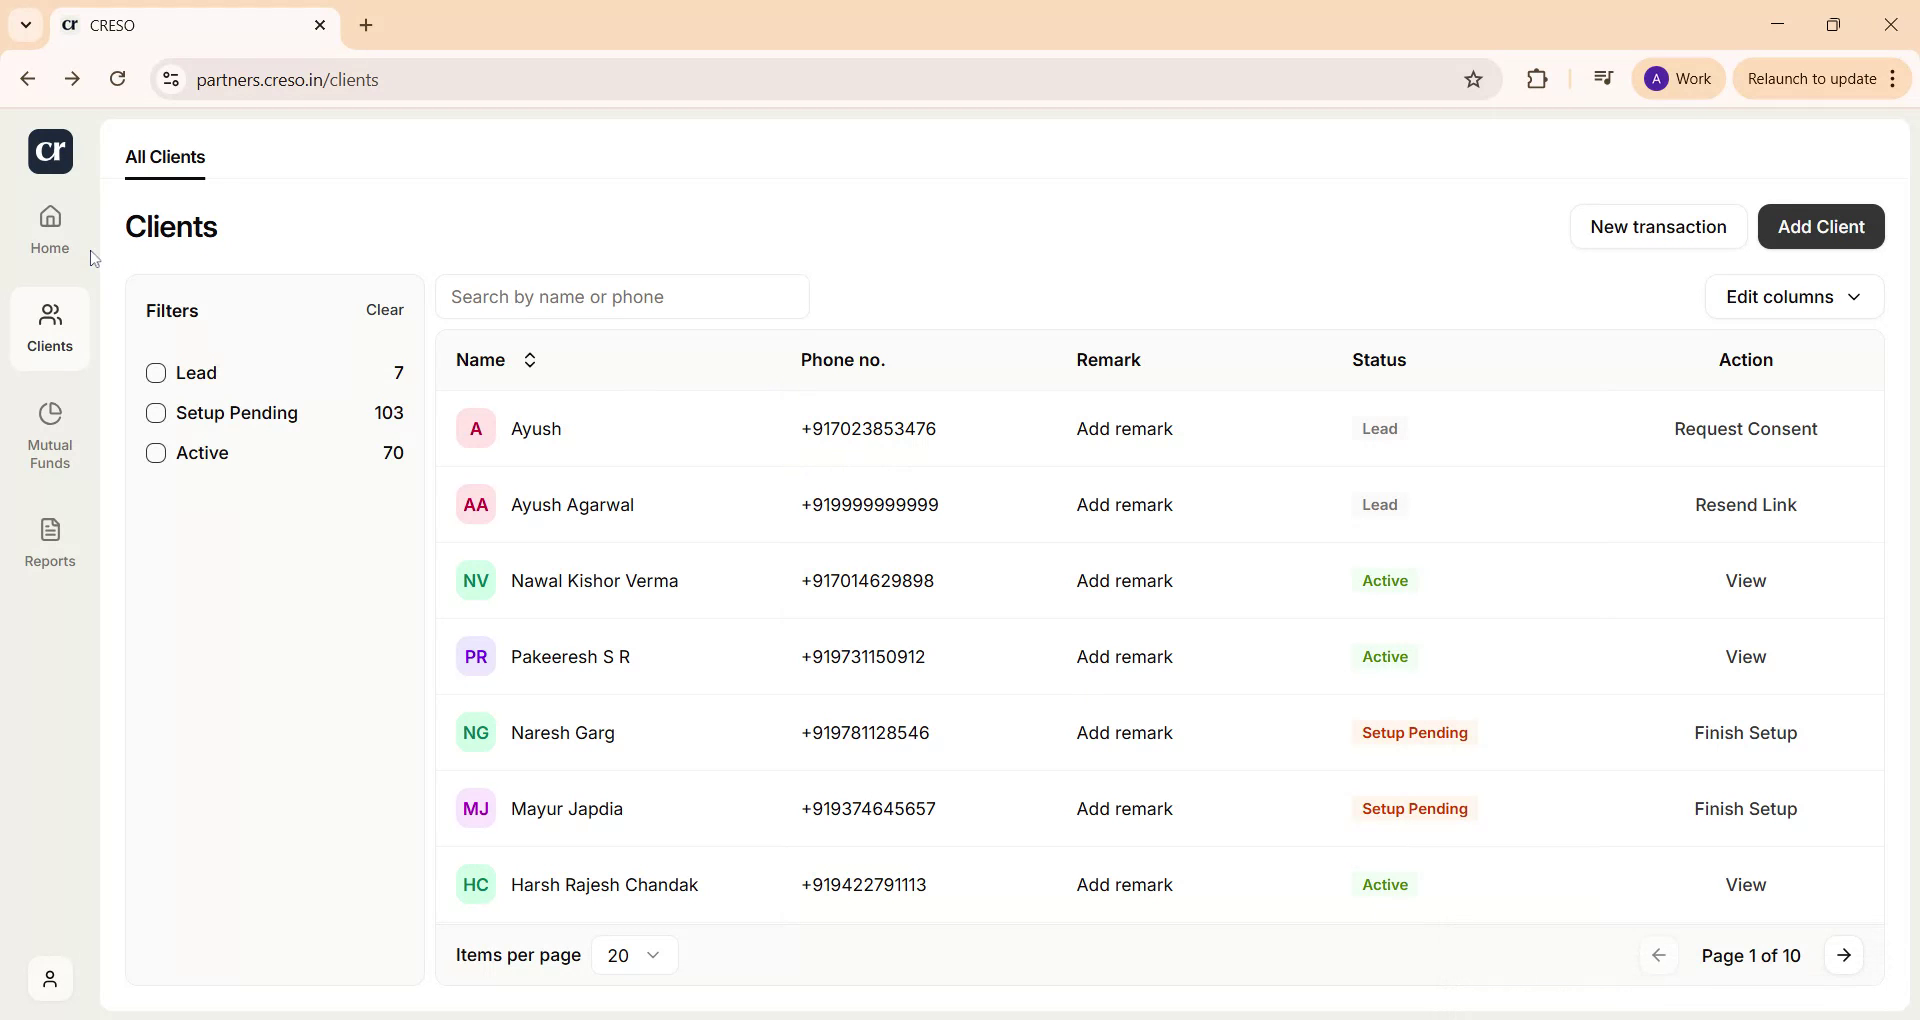Click the Add Client button
The height and width of the screenshot is (1020, 1920).
1820,226
